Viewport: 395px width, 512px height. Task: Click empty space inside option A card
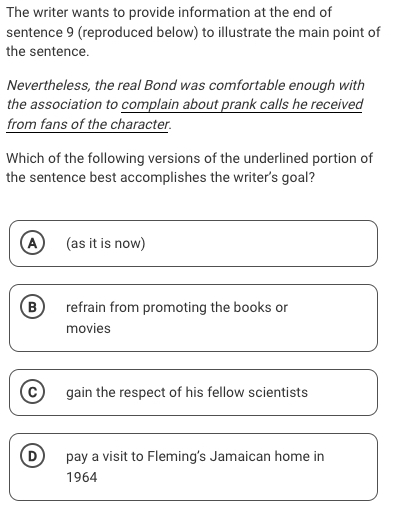pyautogui.click(x=260, y=243)
